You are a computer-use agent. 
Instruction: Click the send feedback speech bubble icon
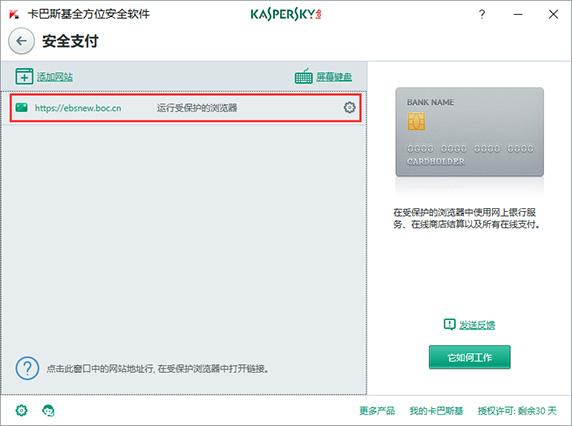(449, 324)
